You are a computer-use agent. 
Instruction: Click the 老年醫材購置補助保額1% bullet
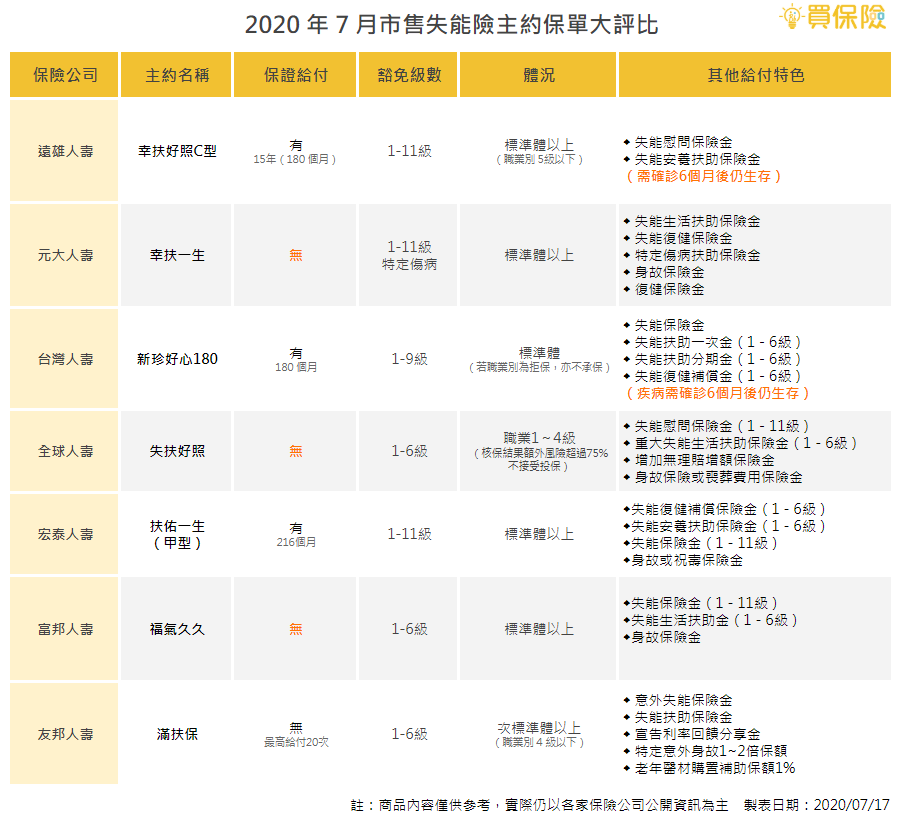[x=710, y=768]
